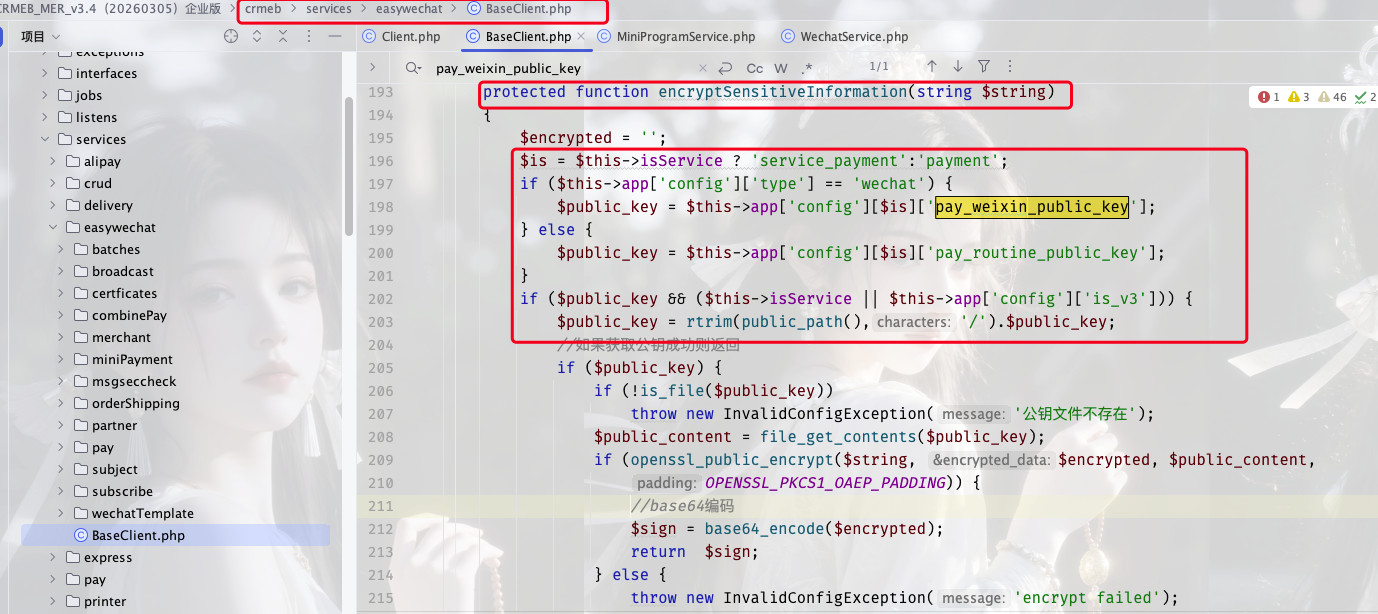Click the find input containing pay_weixin_public_key
This screenshot has width=1378, height=614.
tap(560, 68)
